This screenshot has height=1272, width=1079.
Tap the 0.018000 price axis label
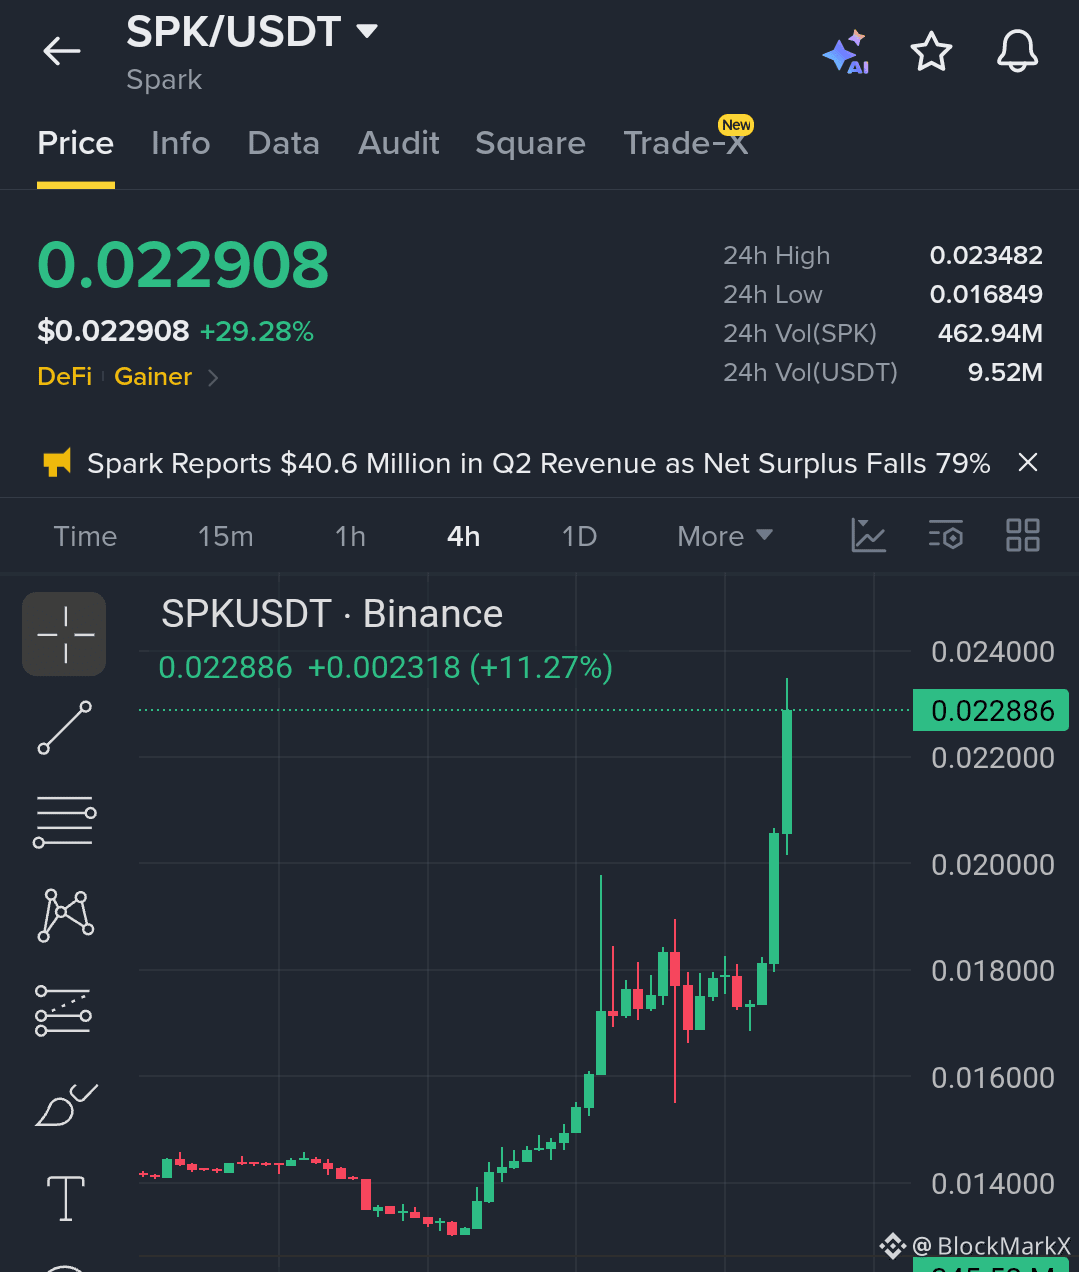[x=993, y=971]
